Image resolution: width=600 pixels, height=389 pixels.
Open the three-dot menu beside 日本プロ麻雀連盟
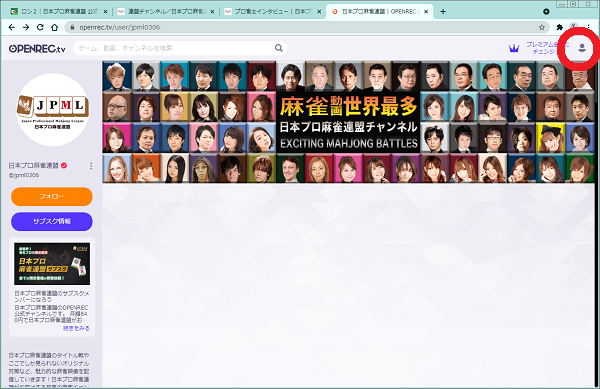(x=91, y=166)
